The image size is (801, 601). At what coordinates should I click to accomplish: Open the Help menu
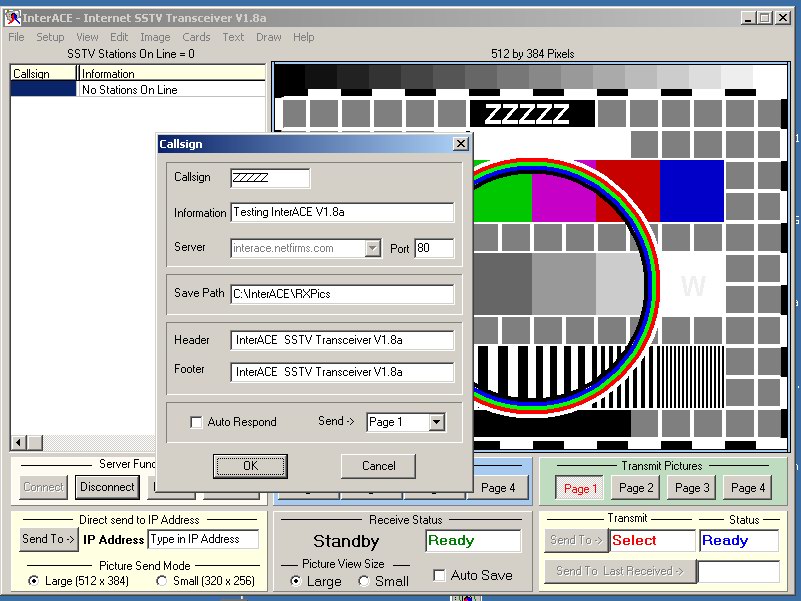(303, 37)
